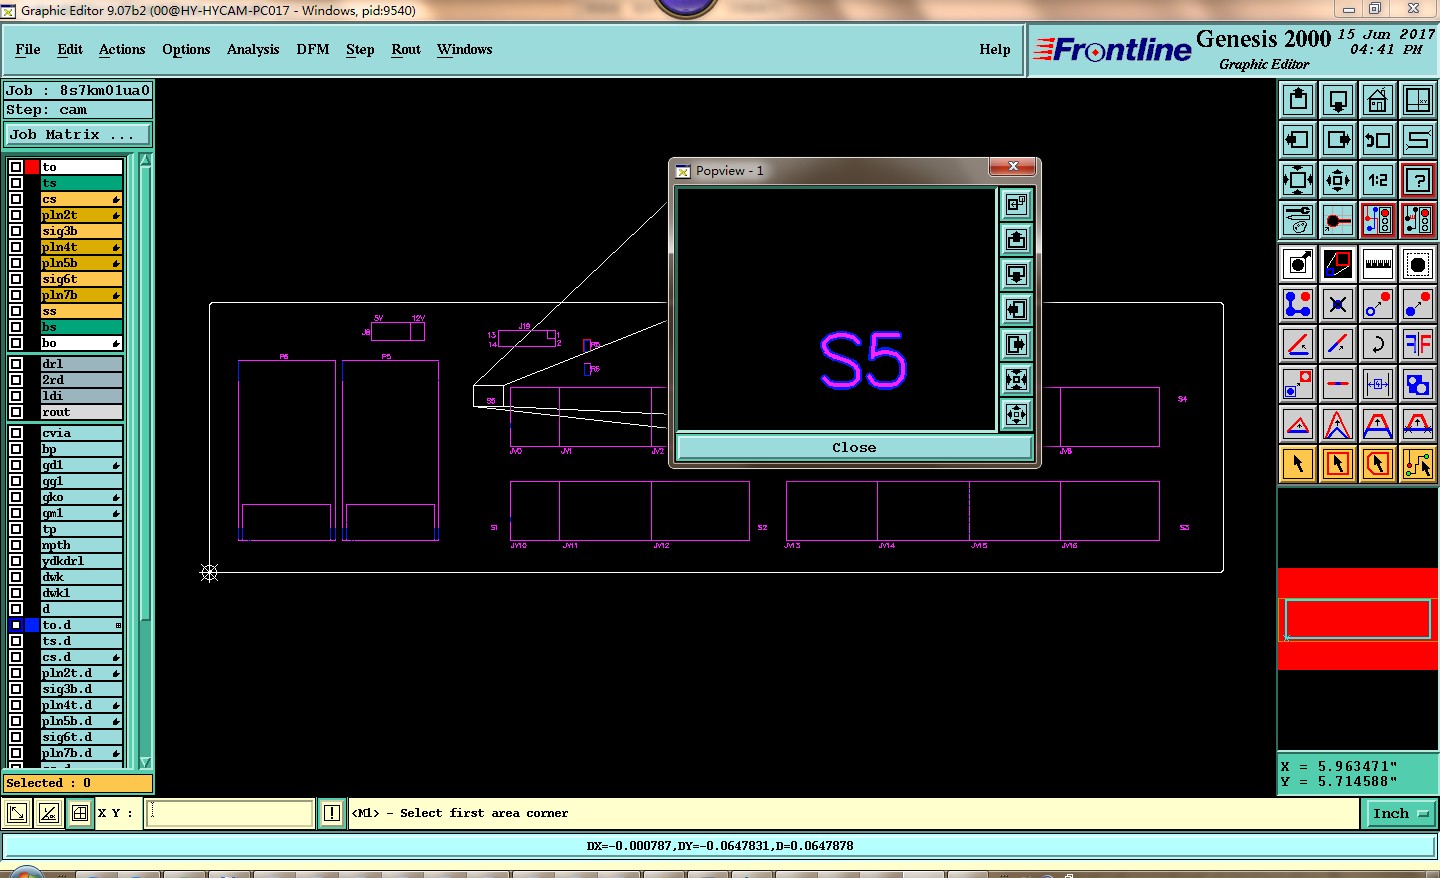This screenshot has height=878, width=1440.
Task: Click the zoom in arrows icon
Action: 1298,180
